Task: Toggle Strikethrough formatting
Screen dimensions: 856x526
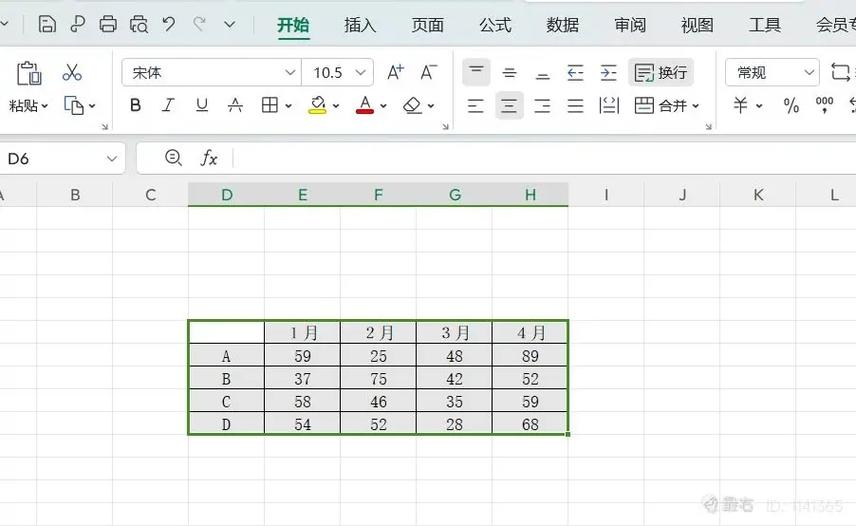Action: (x=235, y=105)
